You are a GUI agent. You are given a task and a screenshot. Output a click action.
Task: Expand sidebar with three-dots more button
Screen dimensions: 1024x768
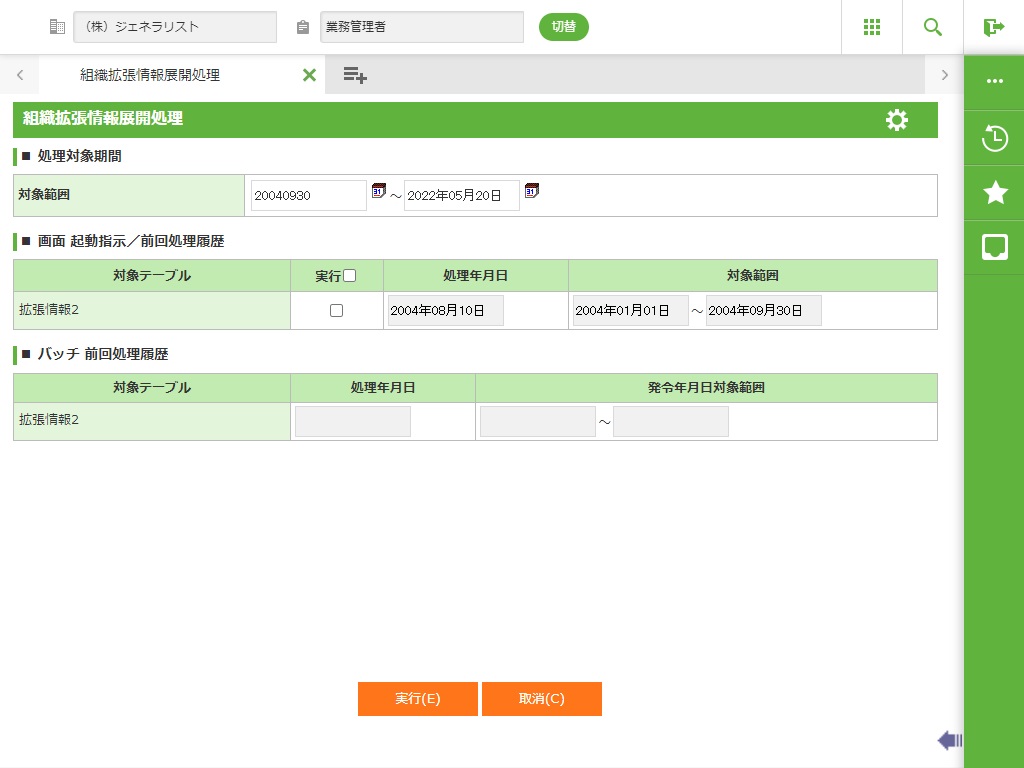[x=994, y=81]
